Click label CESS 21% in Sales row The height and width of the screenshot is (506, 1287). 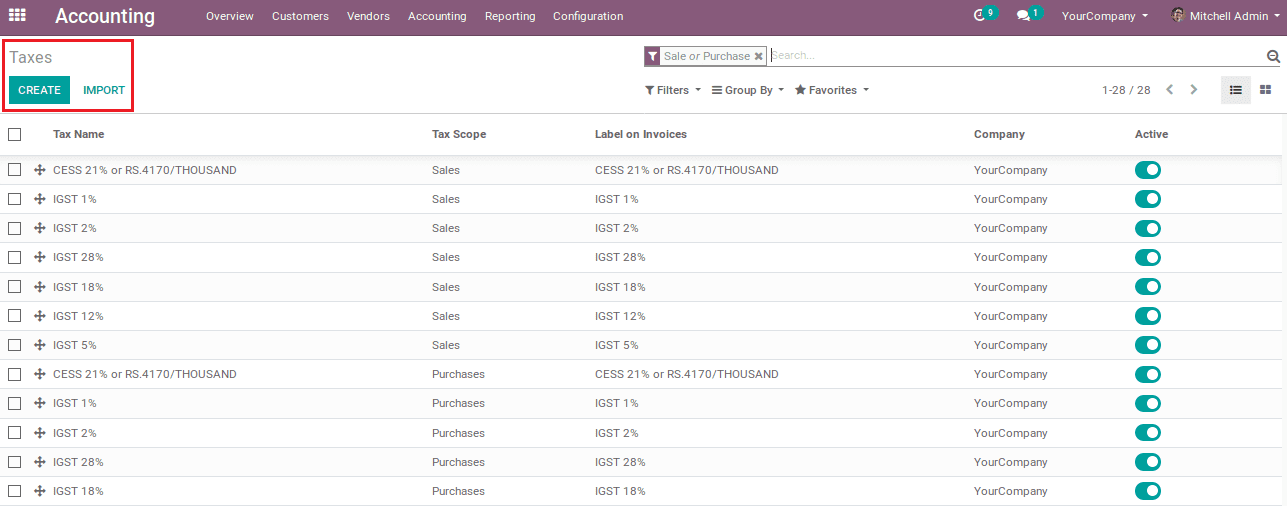687,170
